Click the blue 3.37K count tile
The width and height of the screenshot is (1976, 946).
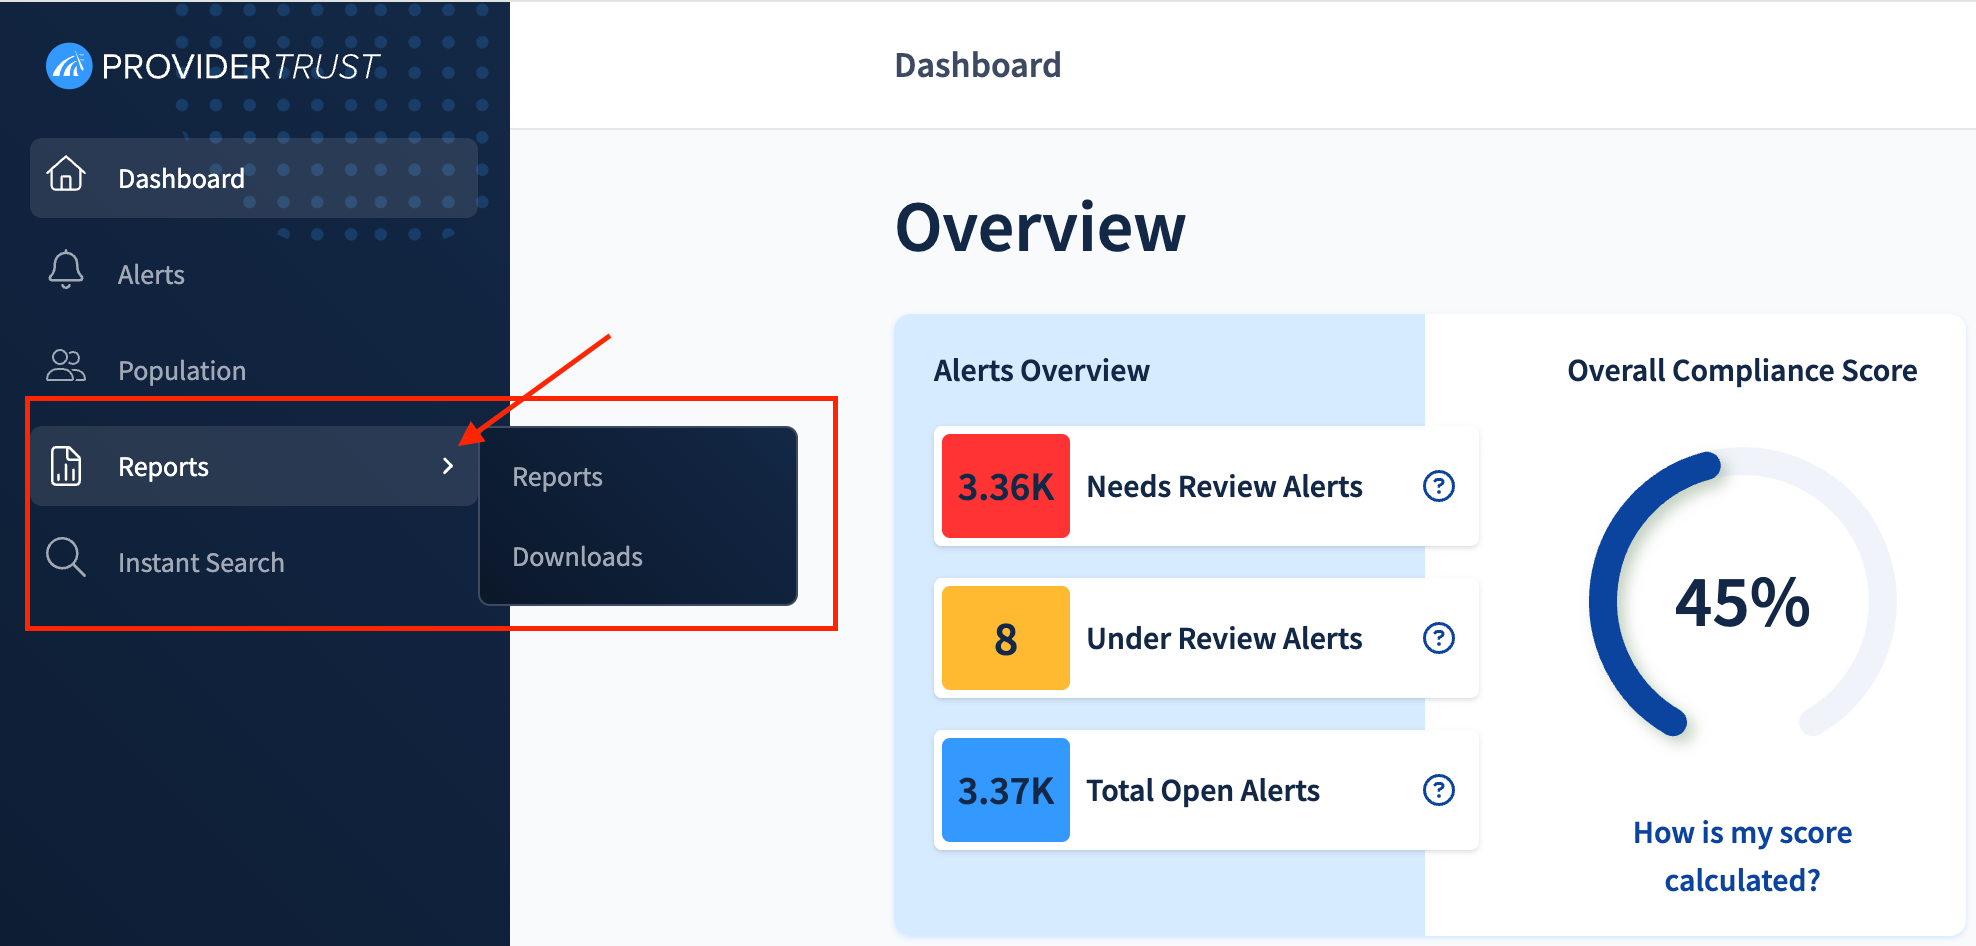[1006, 790]
